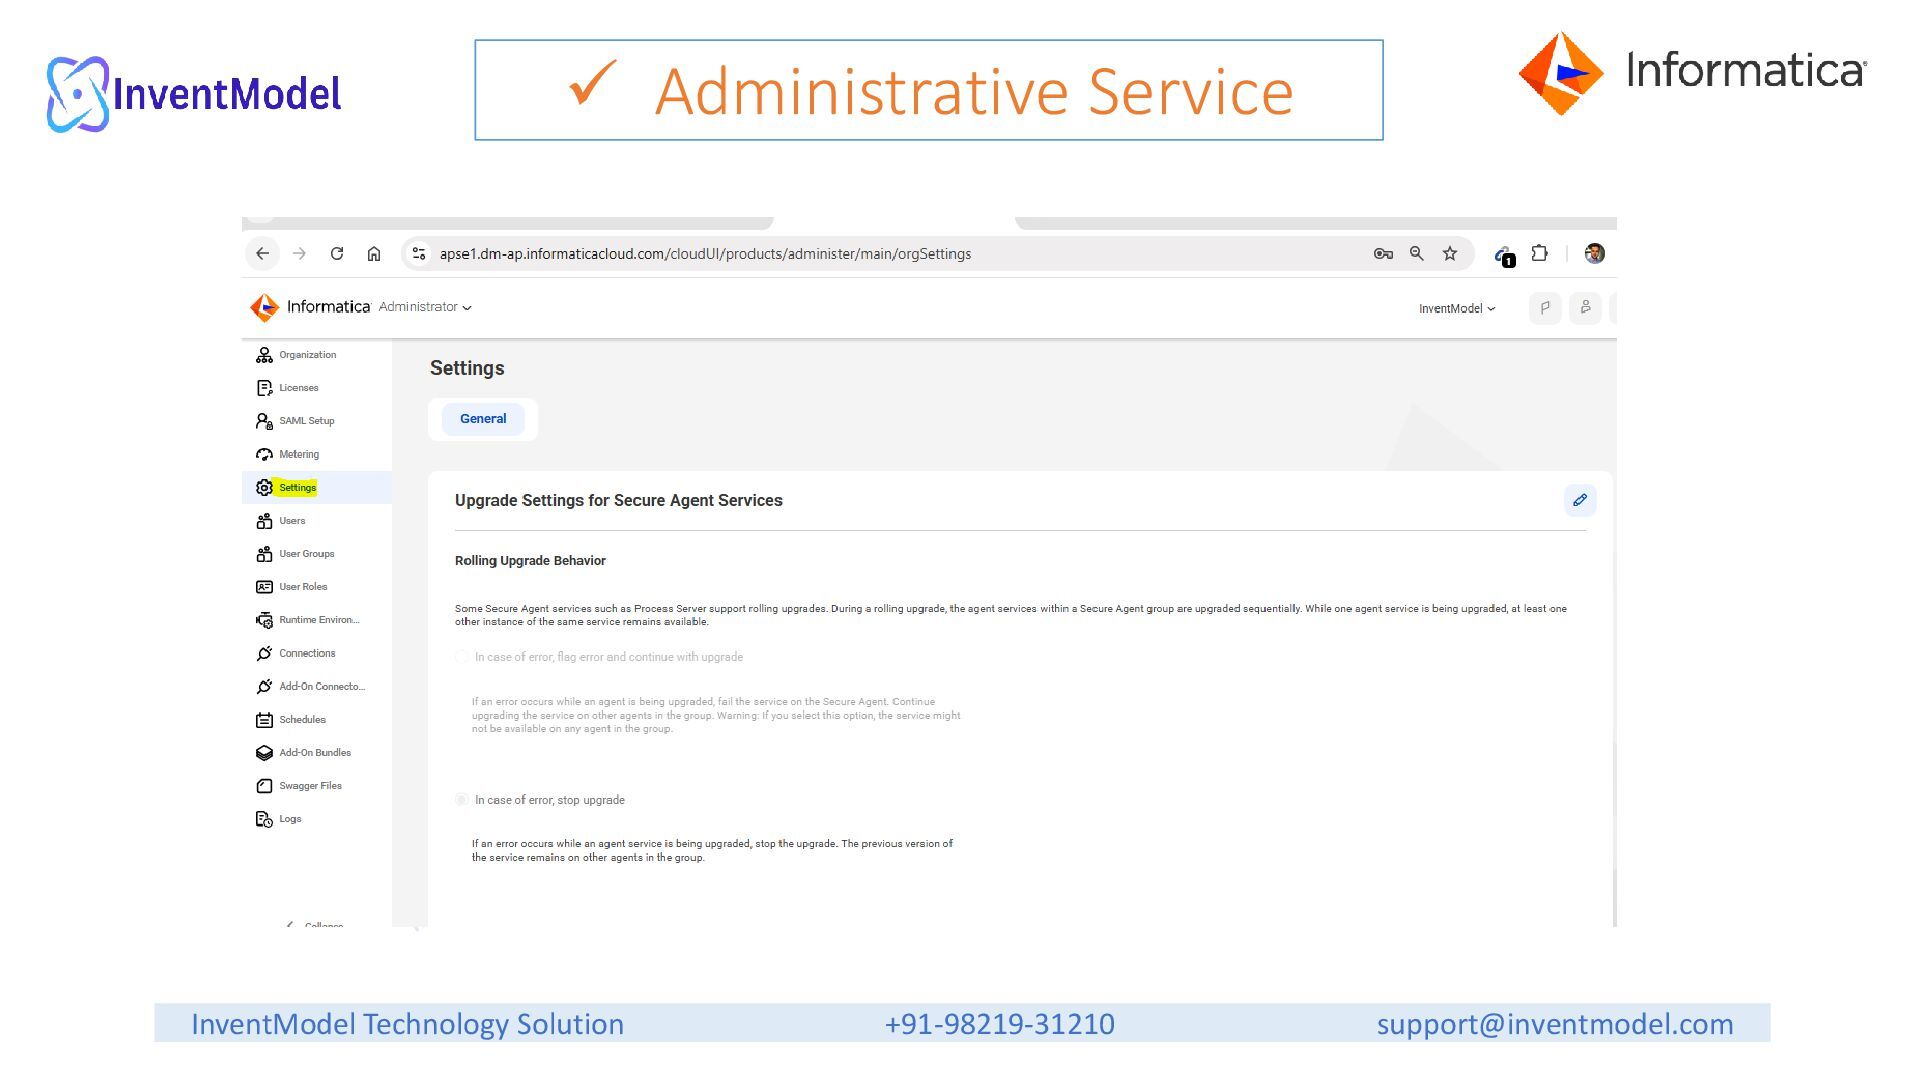Image resolution: width=1920 pixels, height=1080 pixels.
Task: Open the extension icon with badge 1
Action: (1504, 256)
